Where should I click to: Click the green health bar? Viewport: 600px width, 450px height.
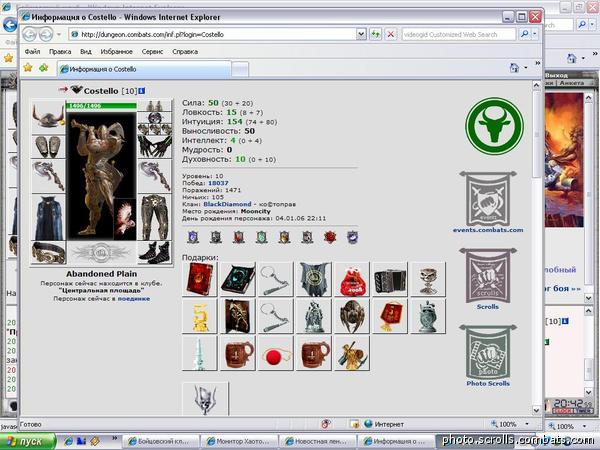pyautogui.click(x=101, y=106)
